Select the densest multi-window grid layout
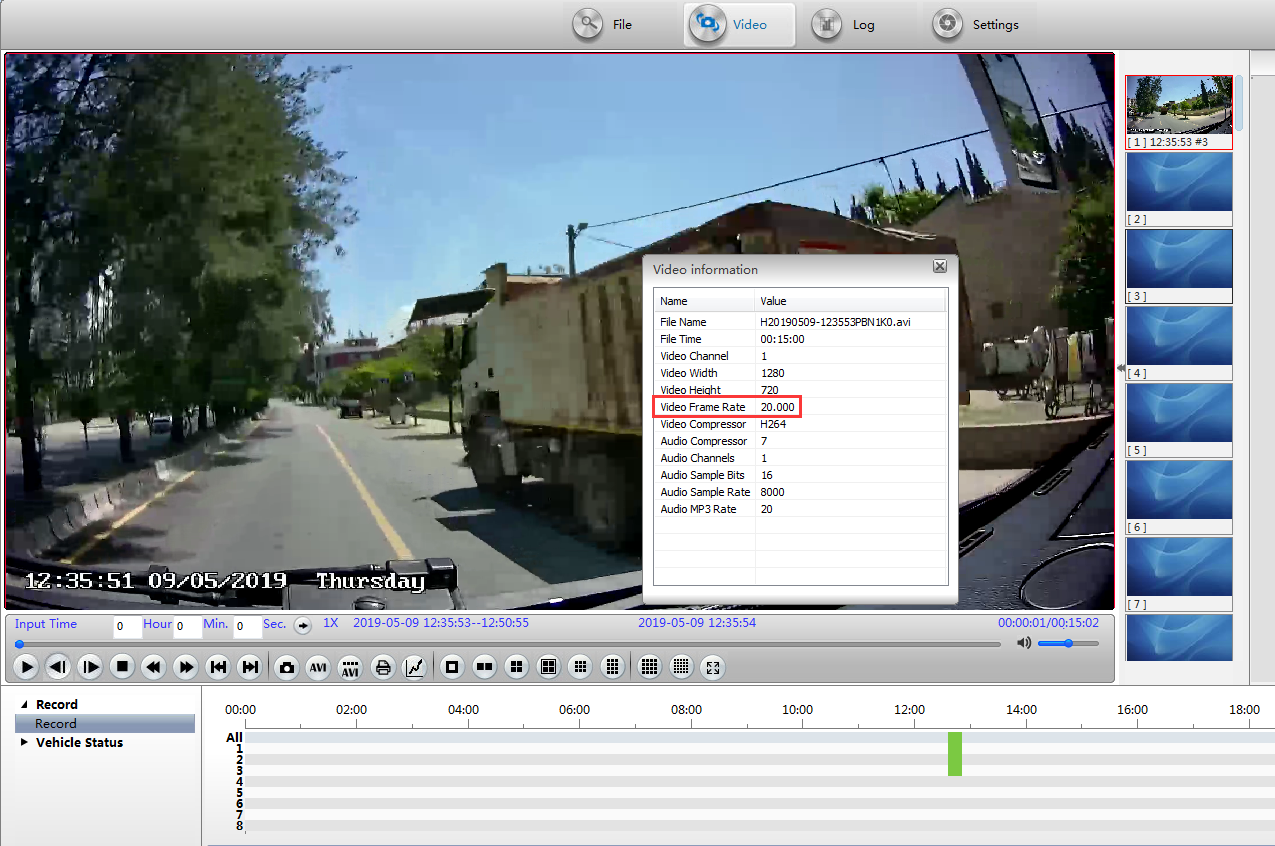The height and width of the screenshot is (846, 1275). click(681, 667)
